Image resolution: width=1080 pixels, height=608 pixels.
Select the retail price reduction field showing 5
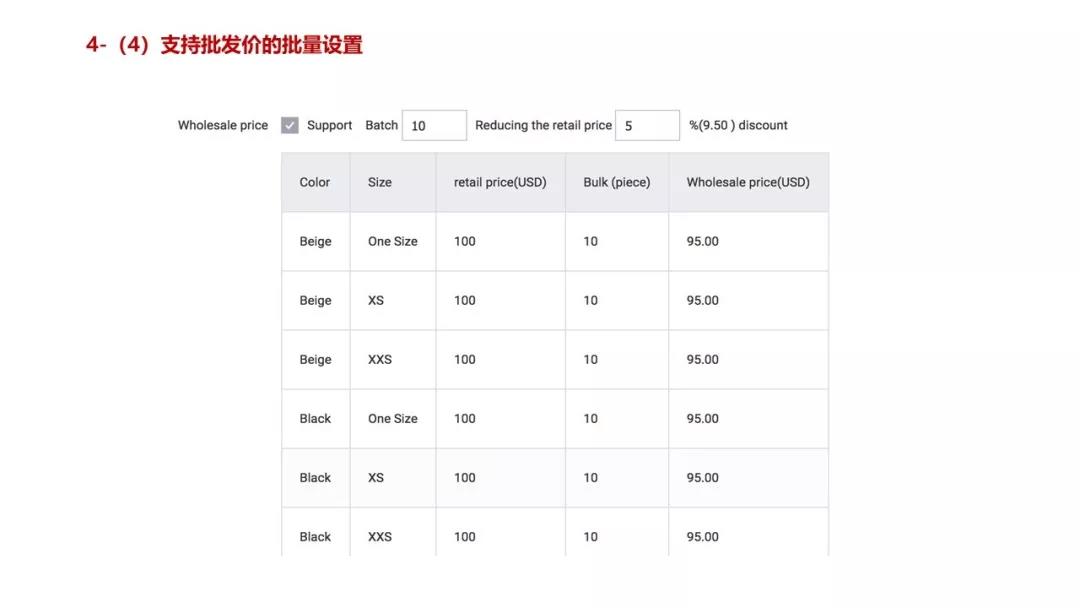pos(646,124)
